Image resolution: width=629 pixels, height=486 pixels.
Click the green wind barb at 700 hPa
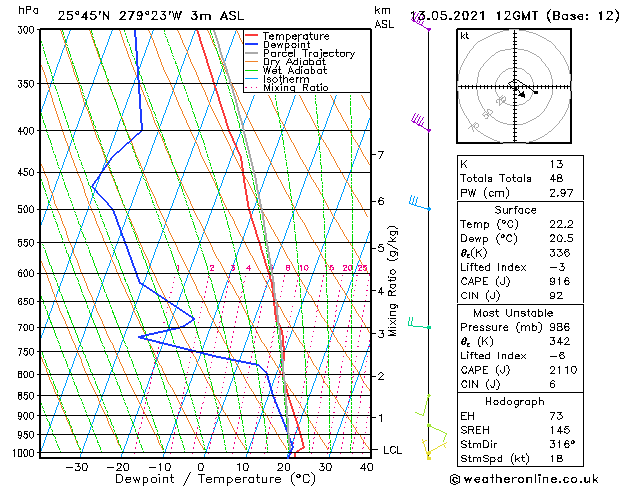tap(419, 323)
